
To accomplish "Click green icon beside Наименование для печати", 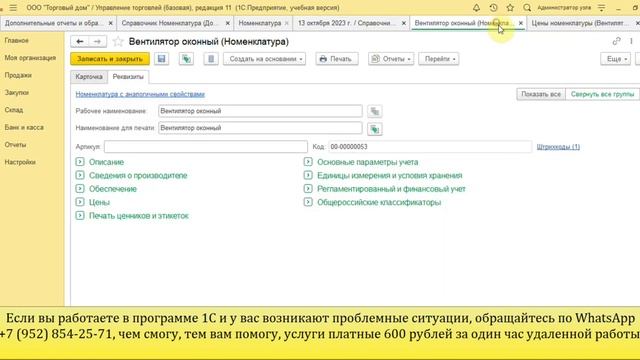I will point(374,129).
